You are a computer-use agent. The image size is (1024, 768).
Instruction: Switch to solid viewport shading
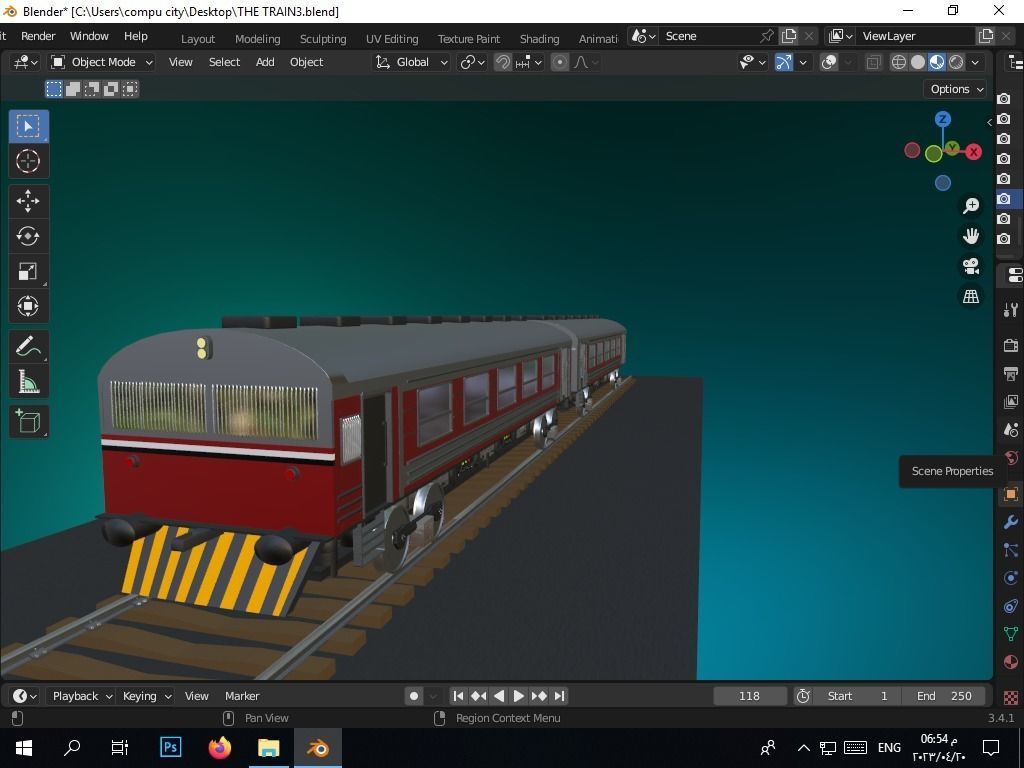[x=918, y=62]
